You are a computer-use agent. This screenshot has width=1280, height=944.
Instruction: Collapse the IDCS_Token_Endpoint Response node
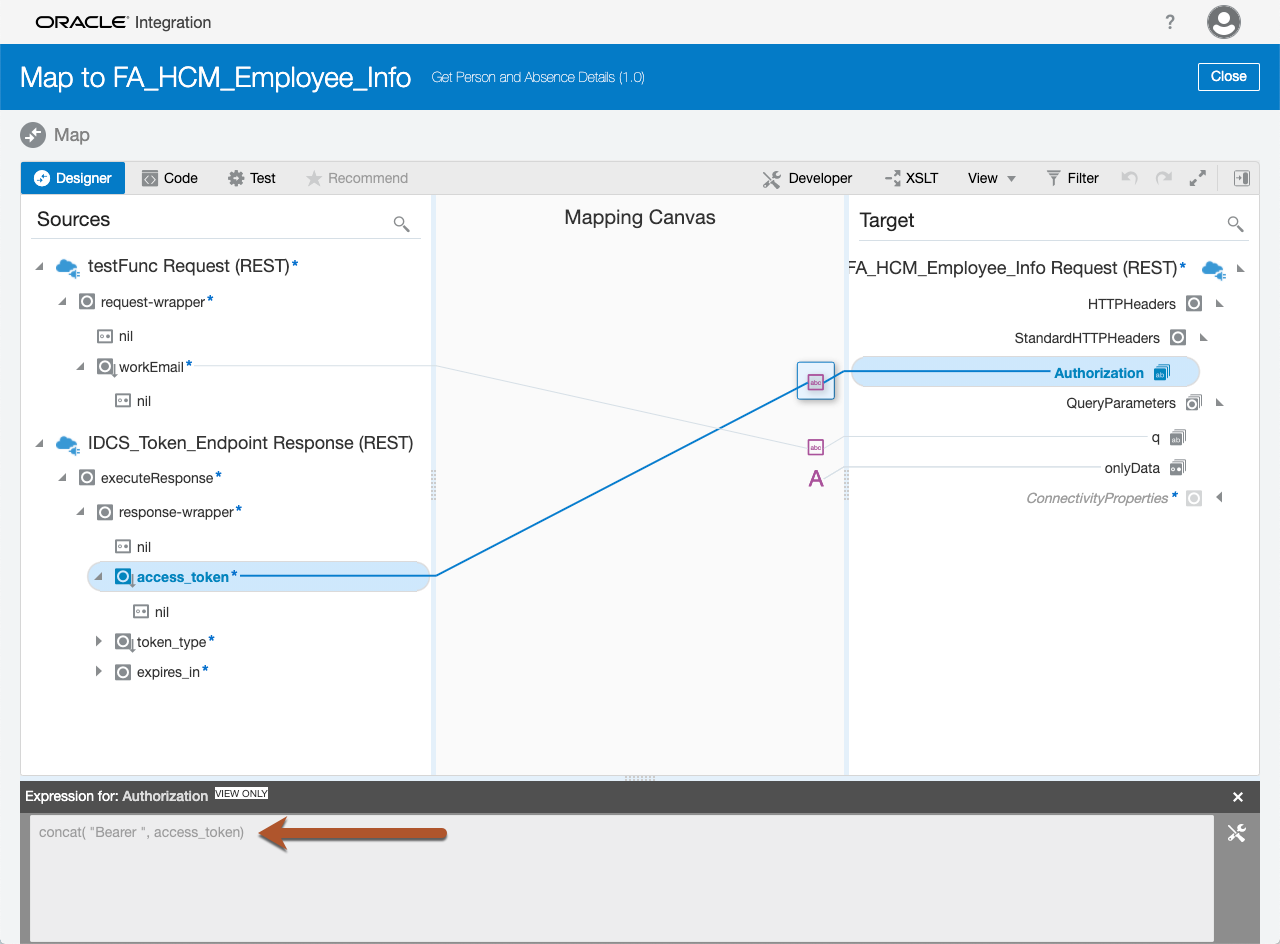tap(40, 442)
